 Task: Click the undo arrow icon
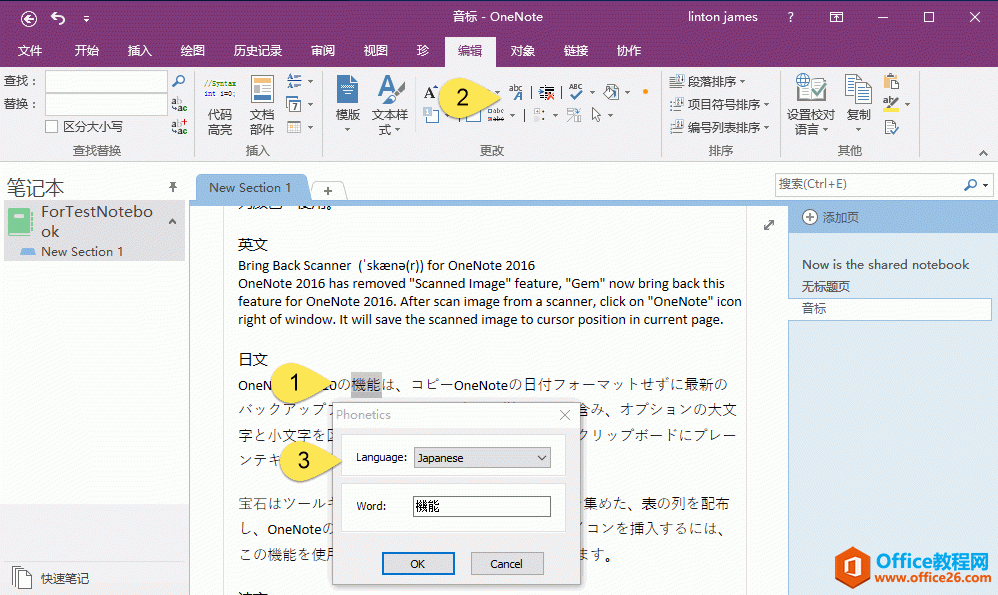pyautogui.click(x=58, y=18)
